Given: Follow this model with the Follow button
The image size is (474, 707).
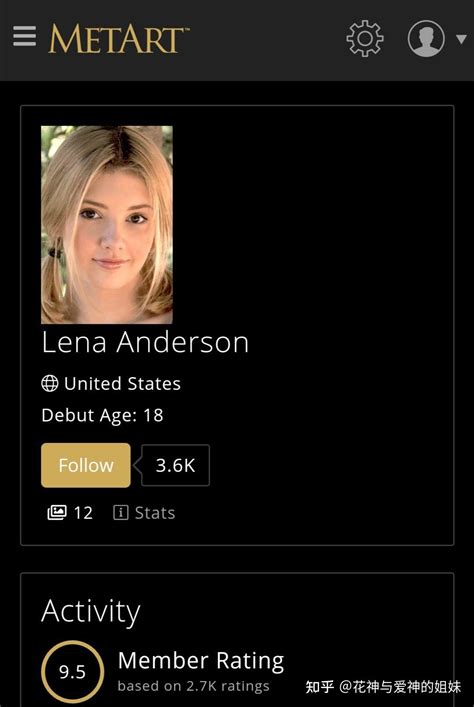Looking at the screenshot, I should click(x=86, y=465).
